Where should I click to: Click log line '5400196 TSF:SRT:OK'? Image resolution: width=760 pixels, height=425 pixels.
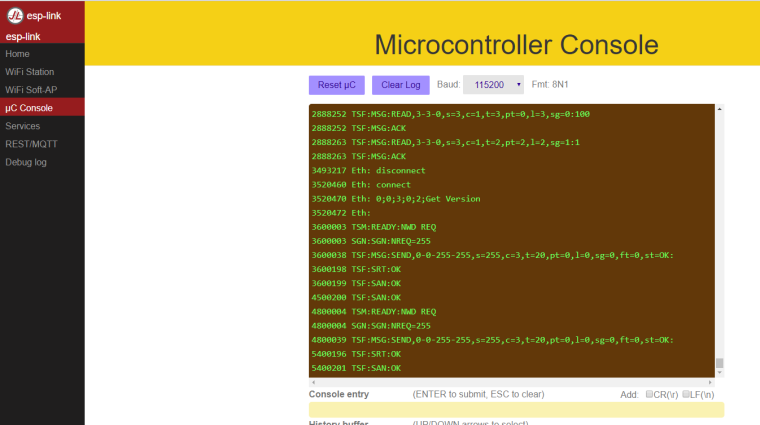pos(356,354)
